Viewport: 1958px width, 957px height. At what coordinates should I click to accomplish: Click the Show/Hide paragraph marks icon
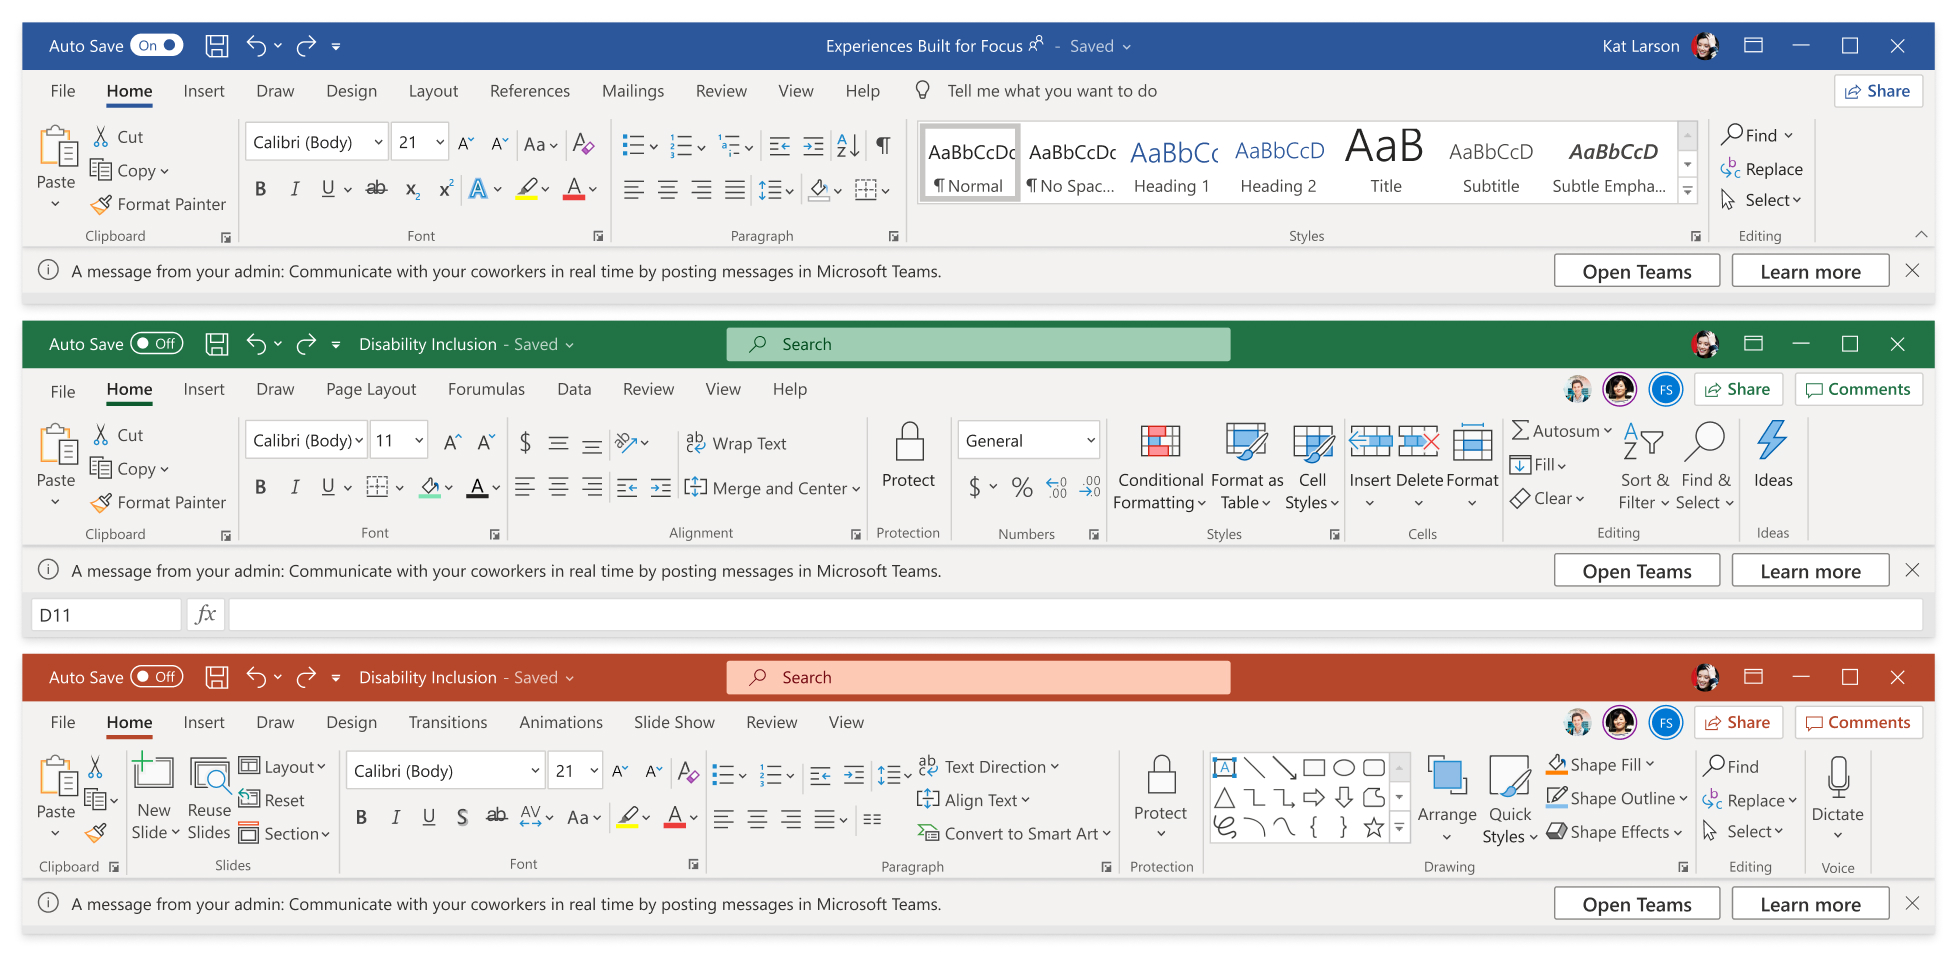pyautogui.click(x=883, y=146)
